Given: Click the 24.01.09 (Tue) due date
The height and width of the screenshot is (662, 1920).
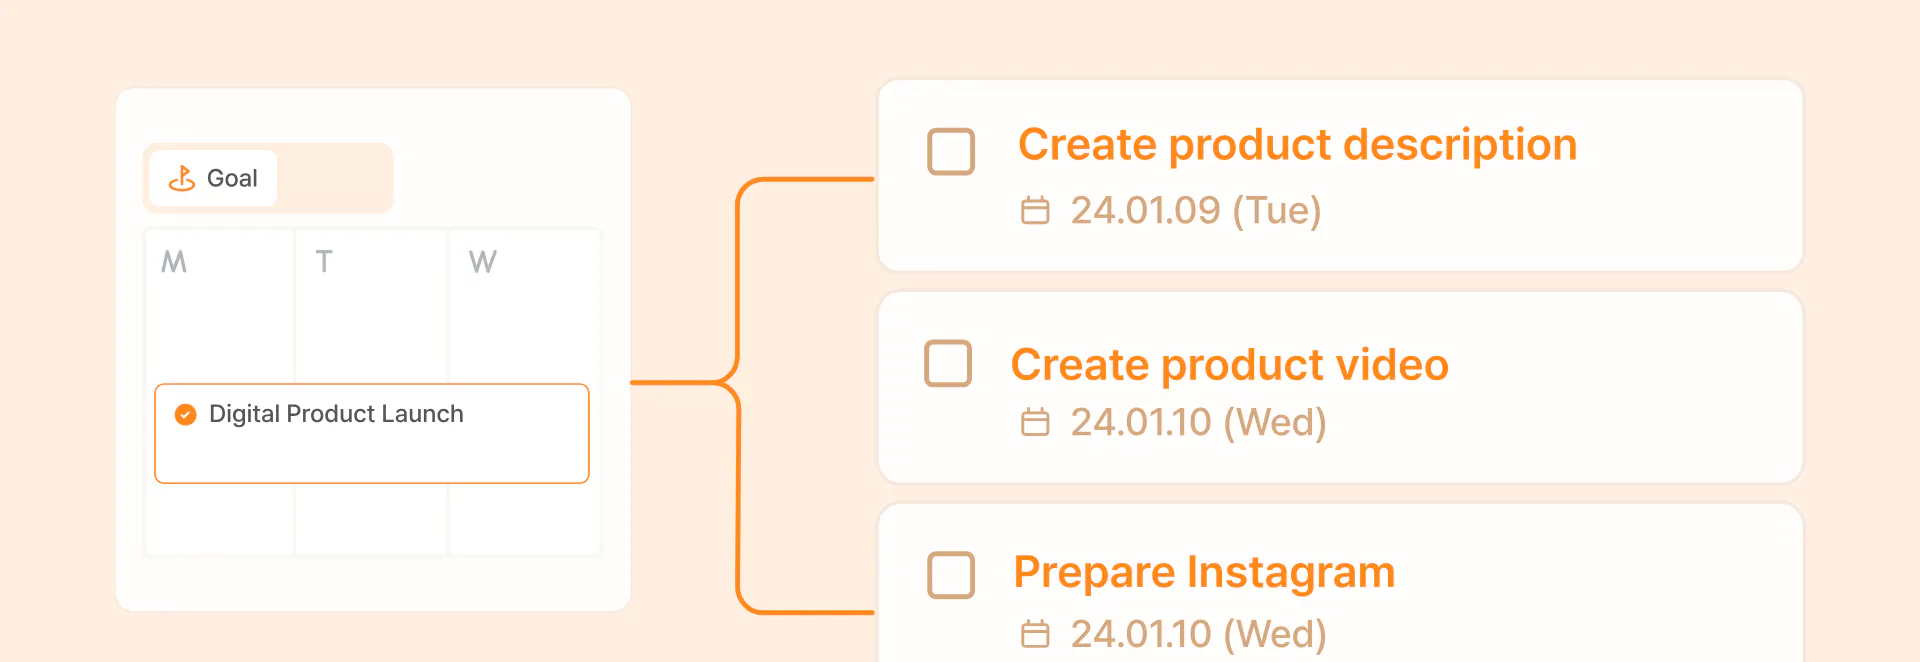Looking at the screenshot, I should [x=1196, y=211].
